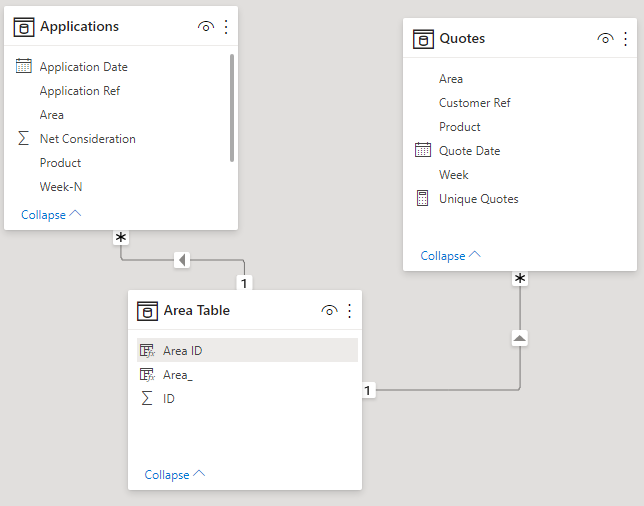Select filter direction arrow on Applications relationship
The height and width of the screenshot is (506, 644).
click(182, 260)
